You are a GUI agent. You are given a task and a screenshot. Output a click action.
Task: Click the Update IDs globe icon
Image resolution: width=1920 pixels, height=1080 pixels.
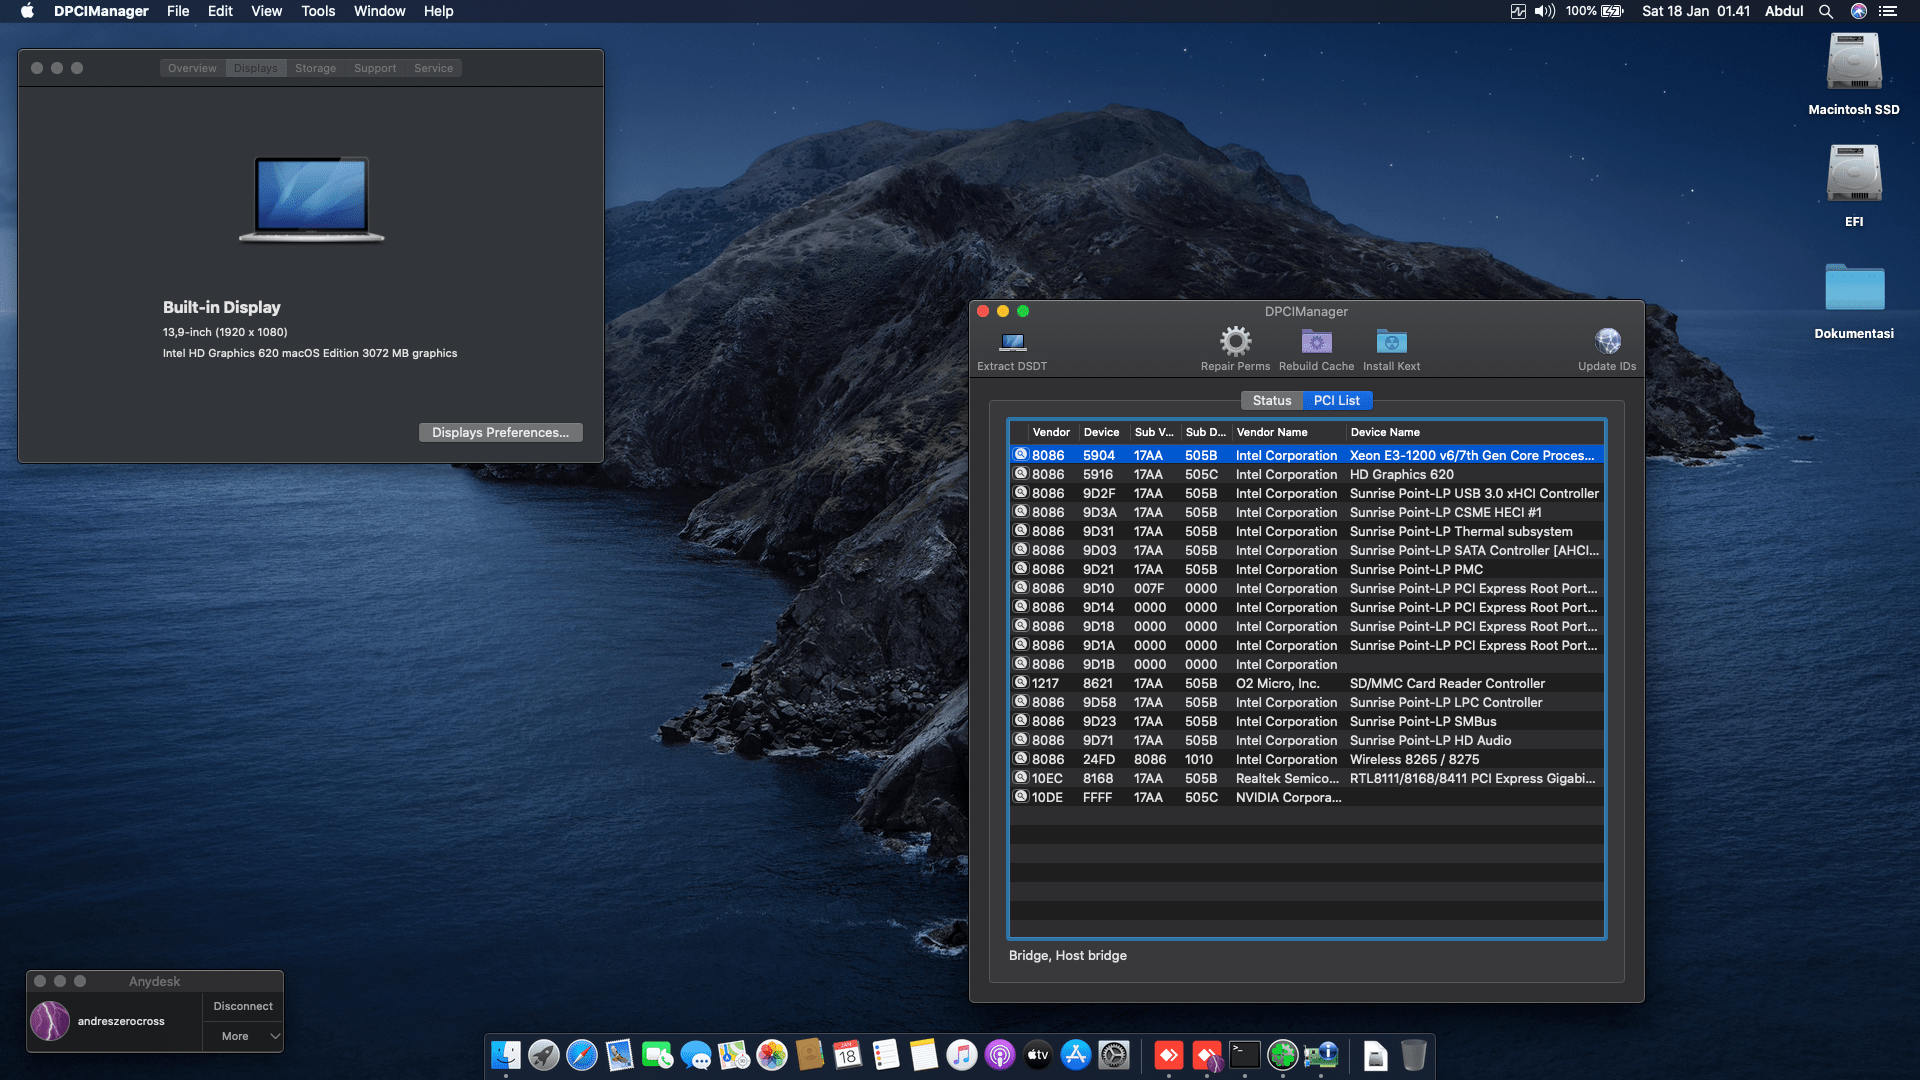click(1607, 342)
